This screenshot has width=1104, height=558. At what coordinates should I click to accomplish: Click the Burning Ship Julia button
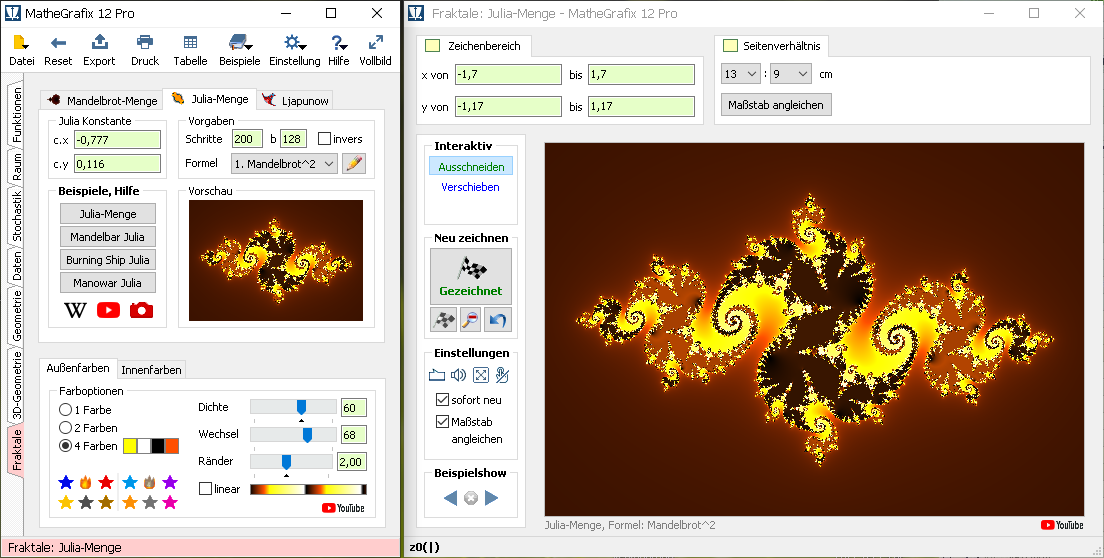coord(107,260)
